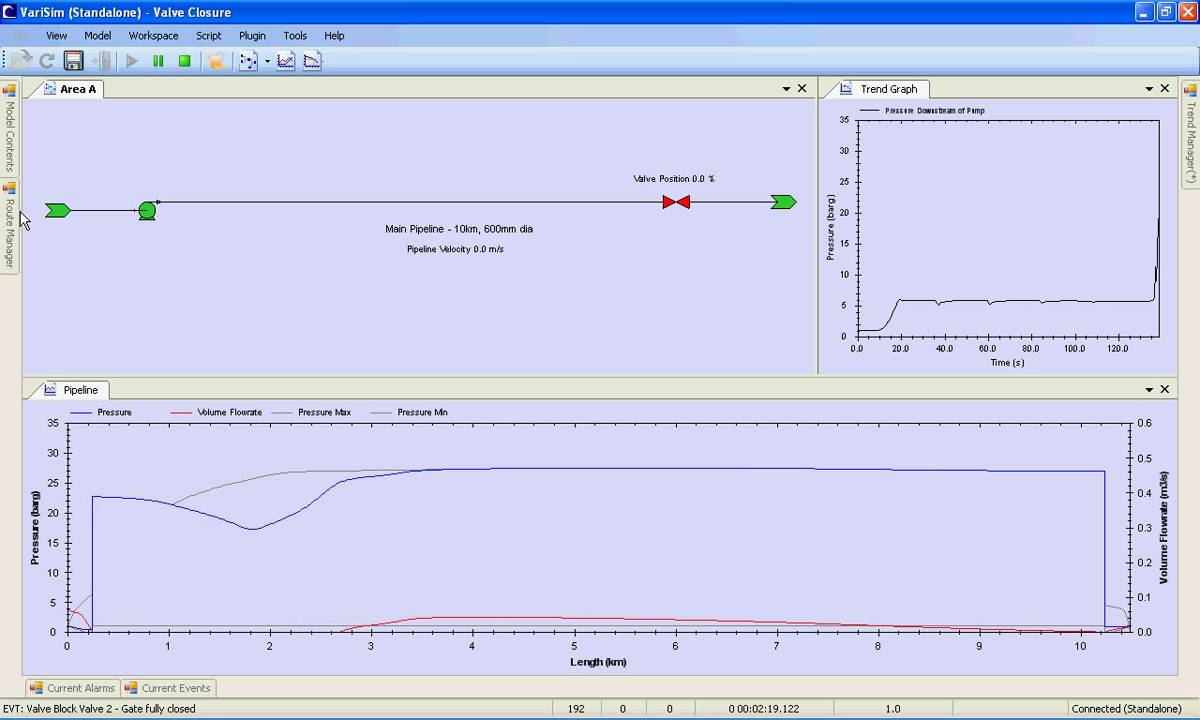The height and width of the screenshot is (720, 1200).
Task: Select the green inlet source node
Action: click(x=58, y=210)
